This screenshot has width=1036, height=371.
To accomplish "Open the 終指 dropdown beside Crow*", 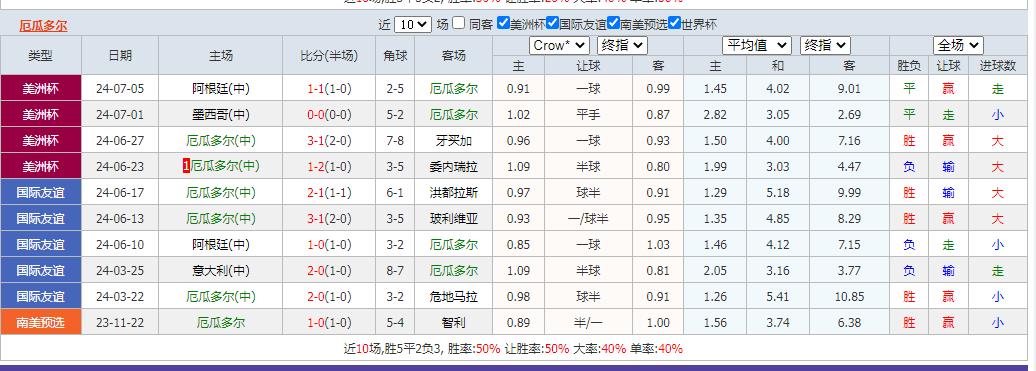I will (x=622, y=46).
